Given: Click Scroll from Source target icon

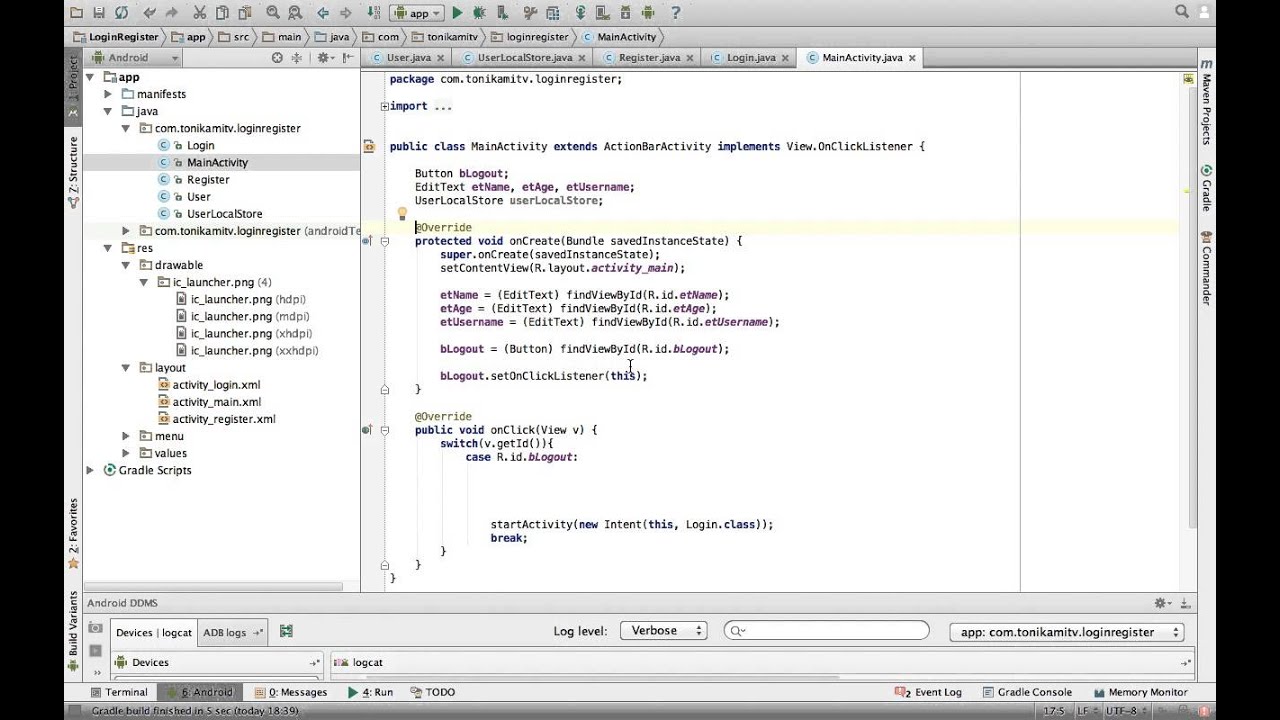Looking at the screenshot, I should pos(277,58).
